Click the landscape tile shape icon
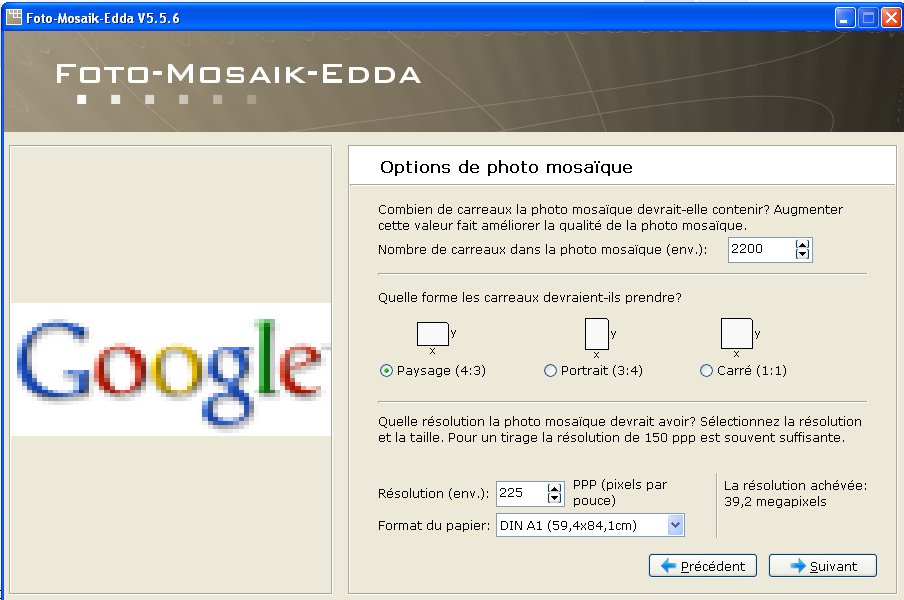Image resolution: width=904 pixels, height=600 pixels. (432, 334)
